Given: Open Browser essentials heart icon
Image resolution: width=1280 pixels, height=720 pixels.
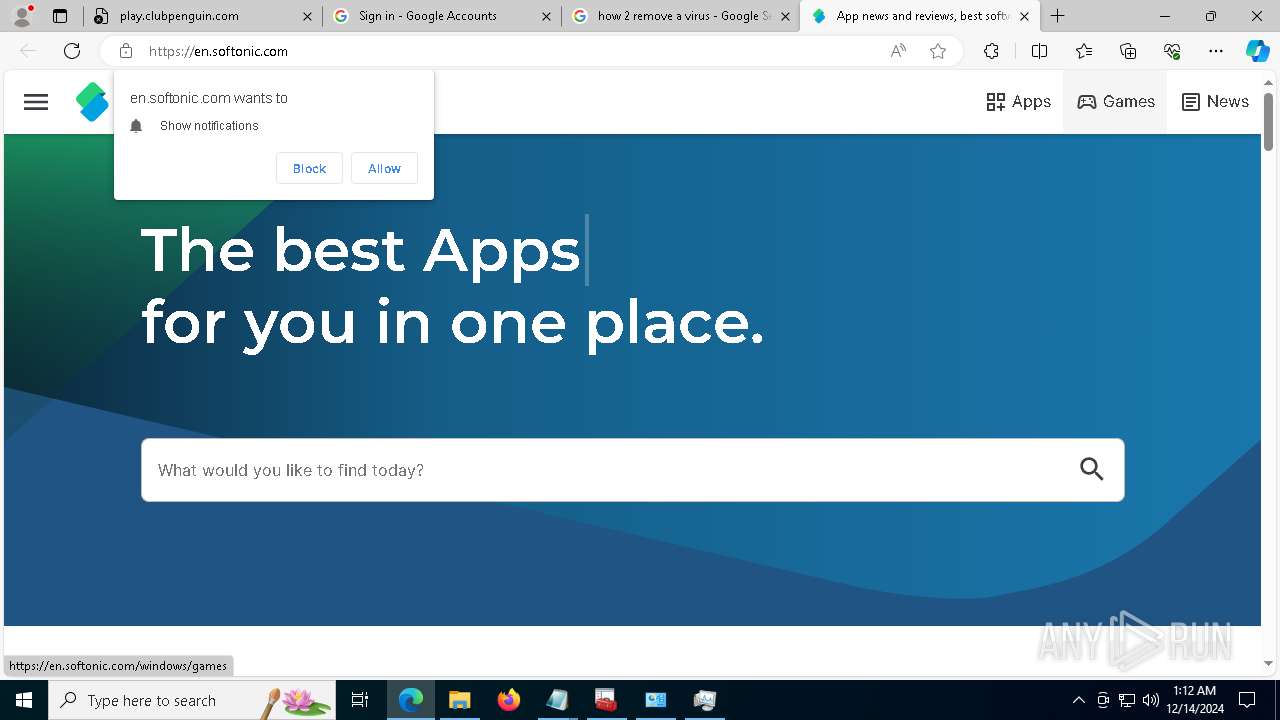Looking at the screenshot, I should click(1172, 51).
